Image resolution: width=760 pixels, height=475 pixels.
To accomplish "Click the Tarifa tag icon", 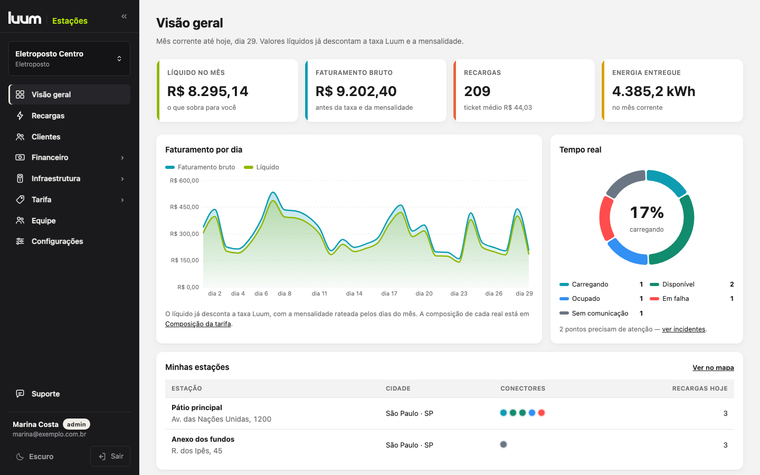I will coord(20,199).
